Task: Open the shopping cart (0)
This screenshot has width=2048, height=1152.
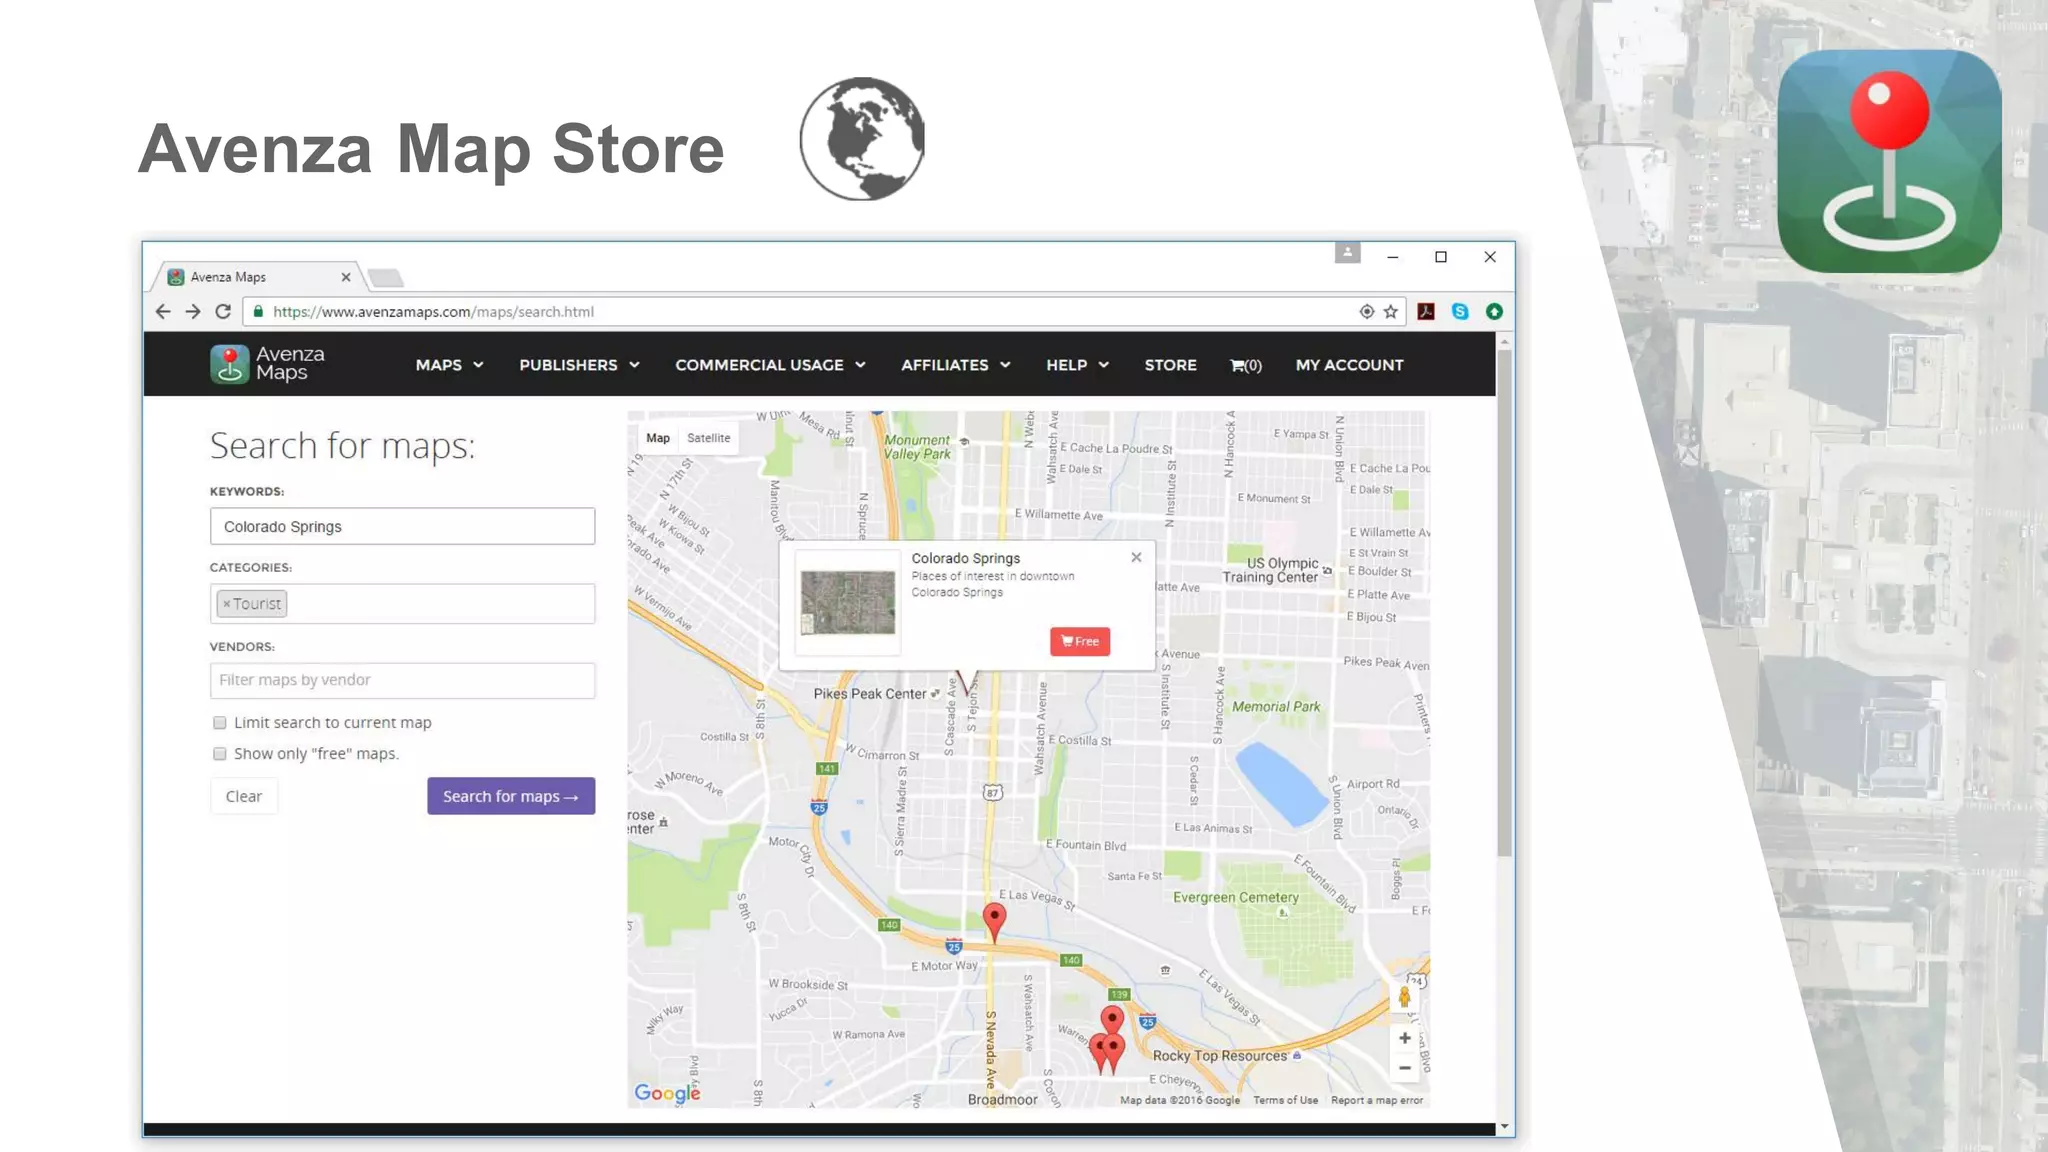Action: 1246,366
